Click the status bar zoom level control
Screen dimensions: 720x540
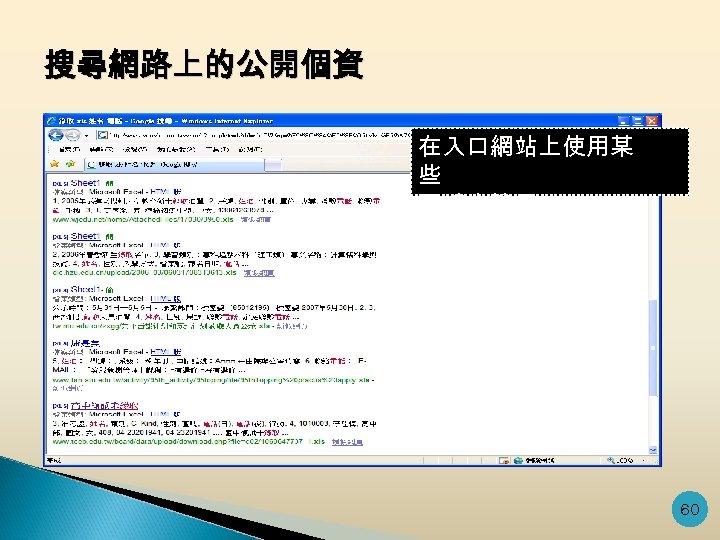tap(627, 460)
